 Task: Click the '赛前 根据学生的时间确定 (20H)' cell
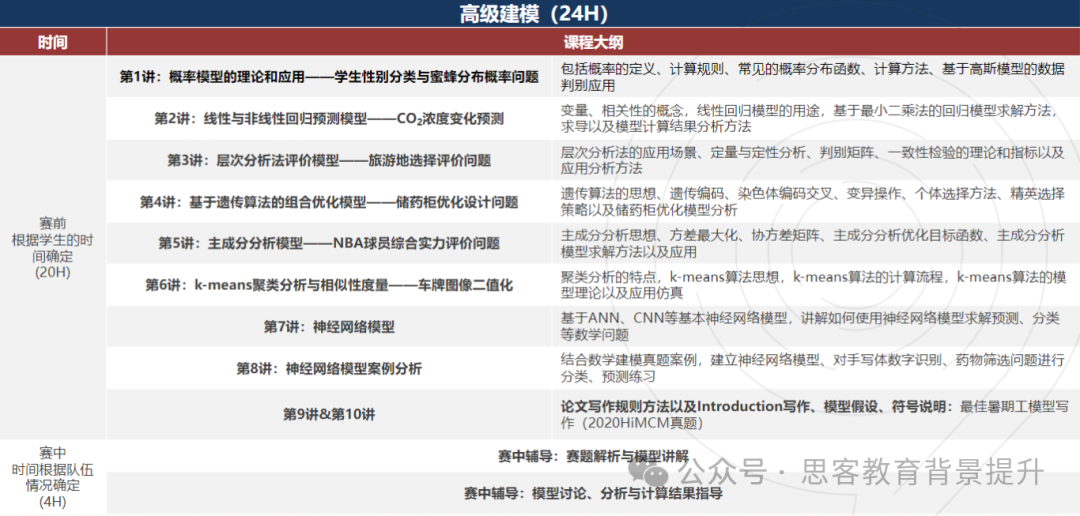53,248
